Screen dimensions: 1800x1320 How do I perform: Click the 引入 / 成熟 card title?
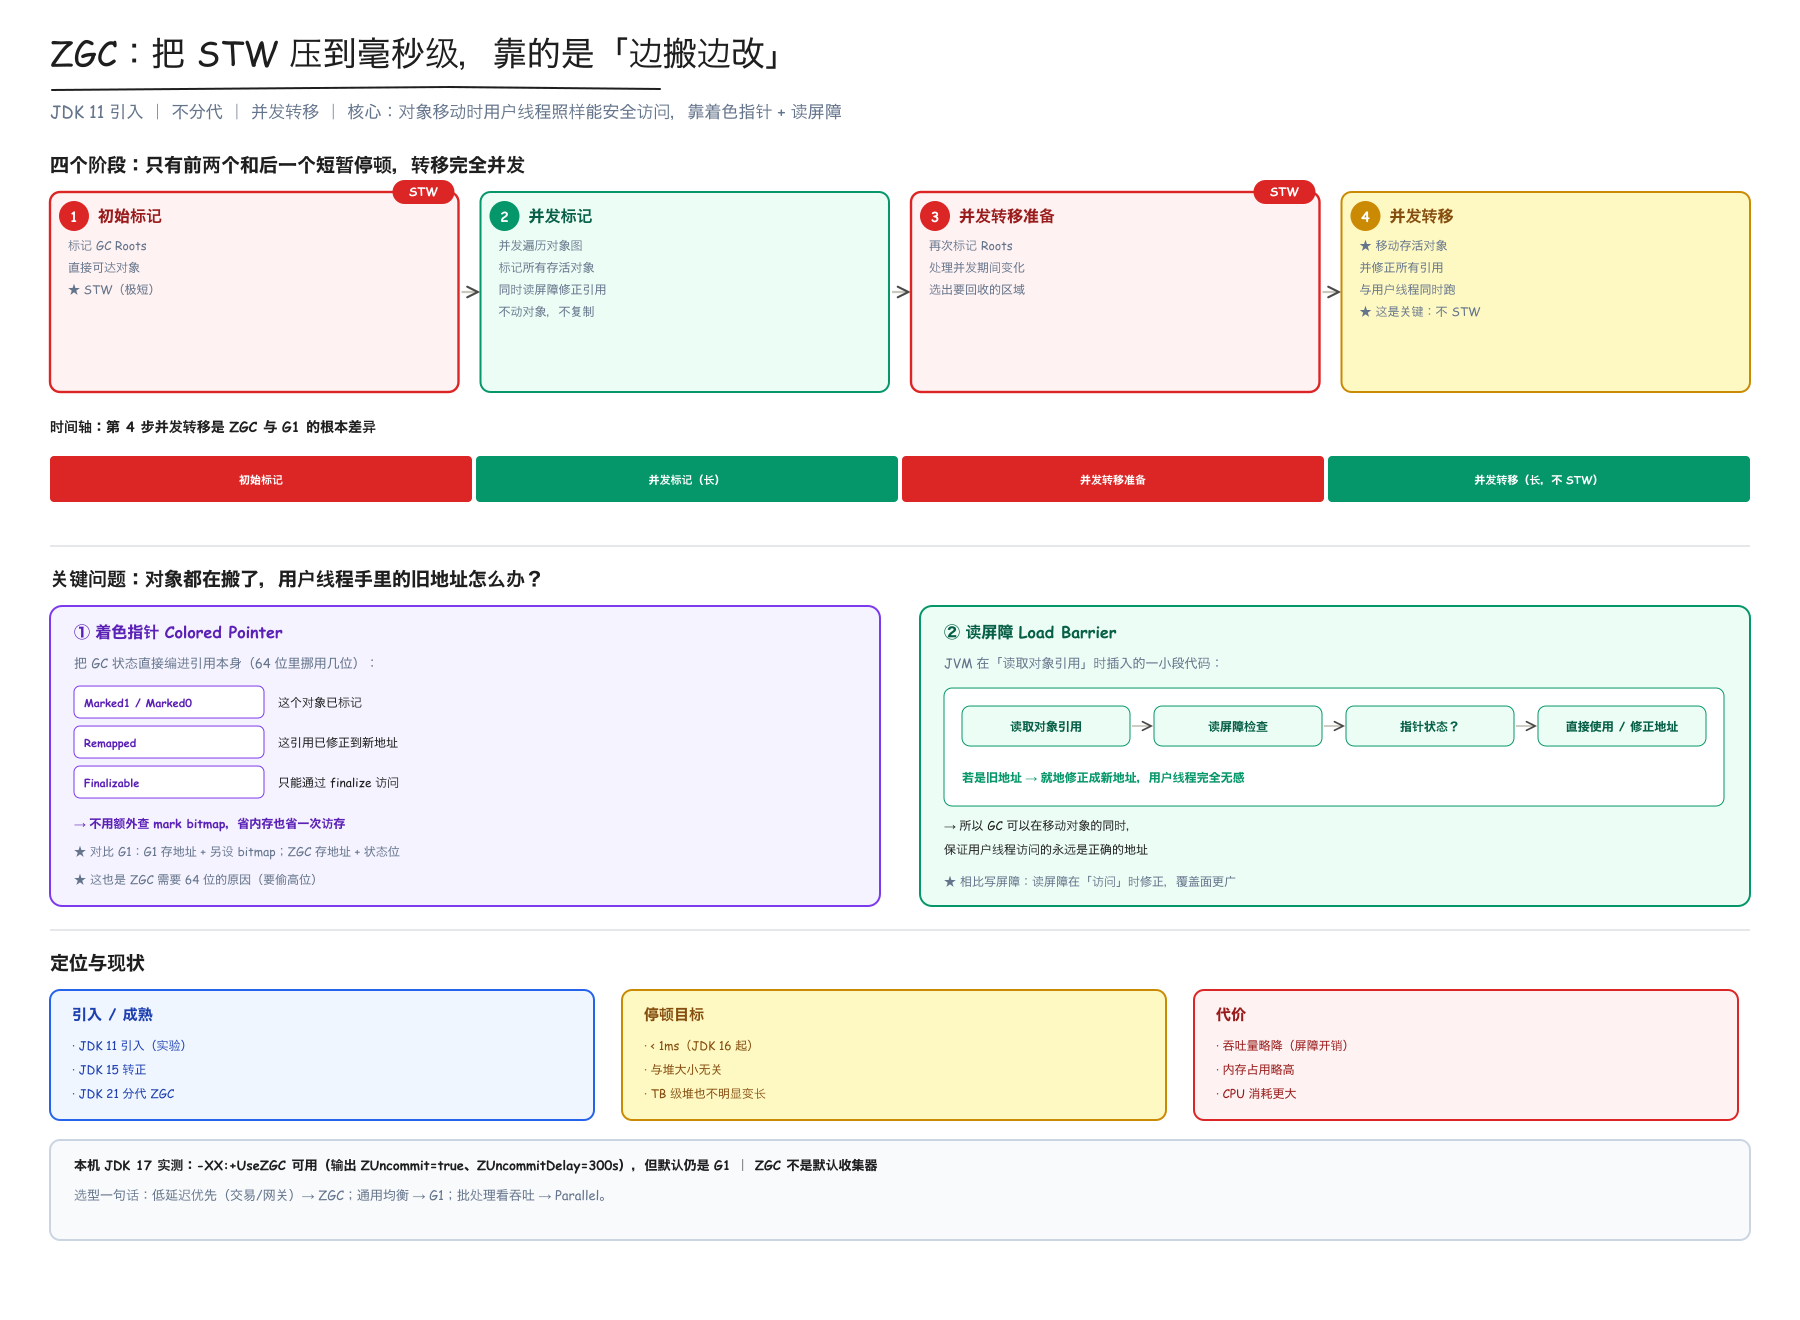pyautogui.click(x=112, y=1014)
